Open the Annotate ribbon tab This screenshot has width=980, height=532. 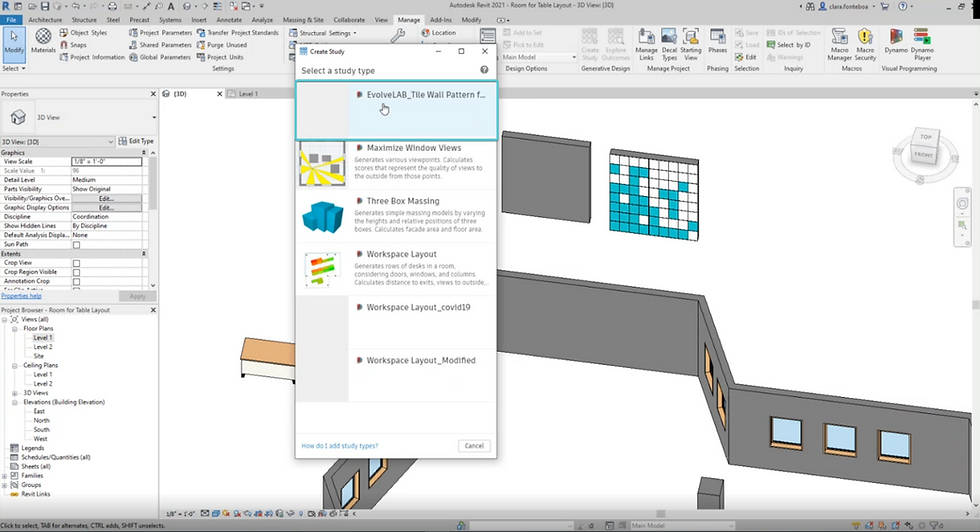click(229, 20)
